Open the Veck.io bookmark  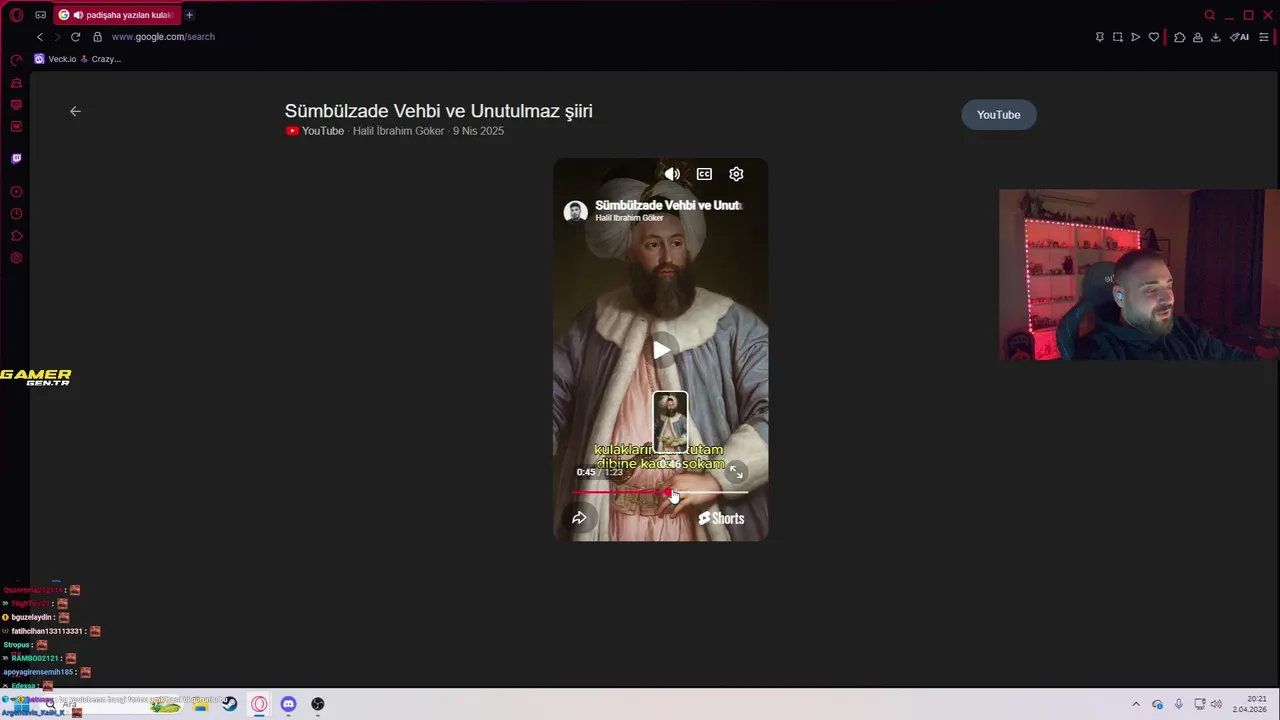click(x=55, y=59)
